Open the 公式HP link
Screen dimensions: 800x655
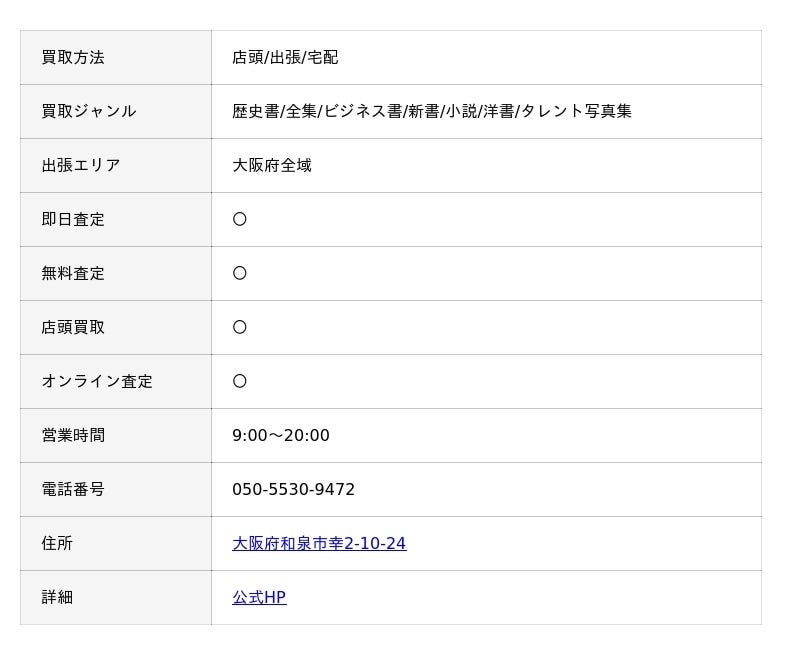(x=259, y=597)
